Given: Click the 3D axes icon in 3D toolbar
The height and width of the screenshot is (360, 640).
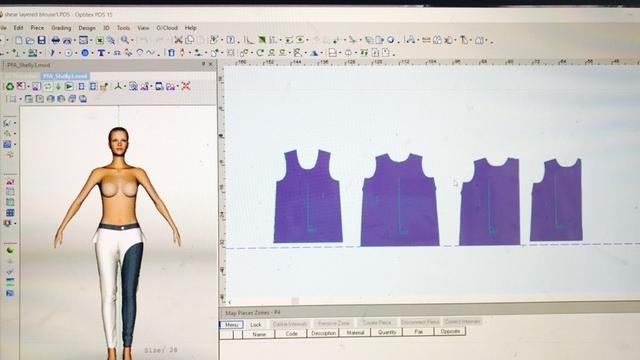Looking at the screenshot, I should pyautogui.click(x=118, y=86).
